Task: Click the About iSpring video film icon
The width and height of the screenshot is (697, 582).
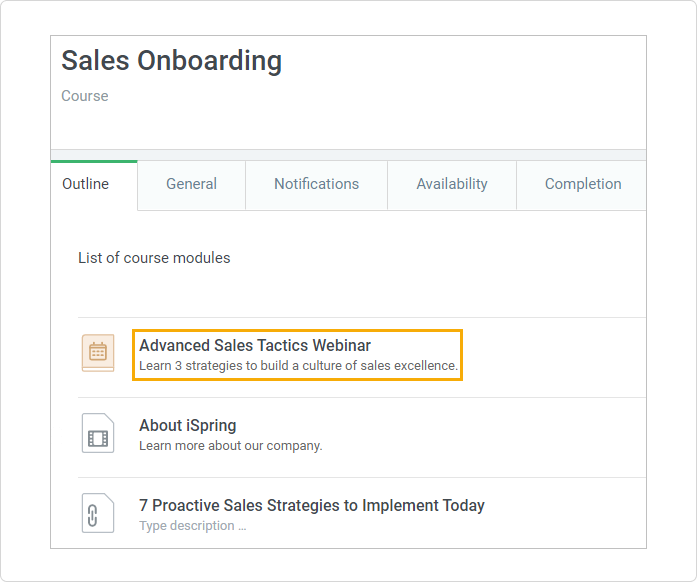Action: pos(98,434)
